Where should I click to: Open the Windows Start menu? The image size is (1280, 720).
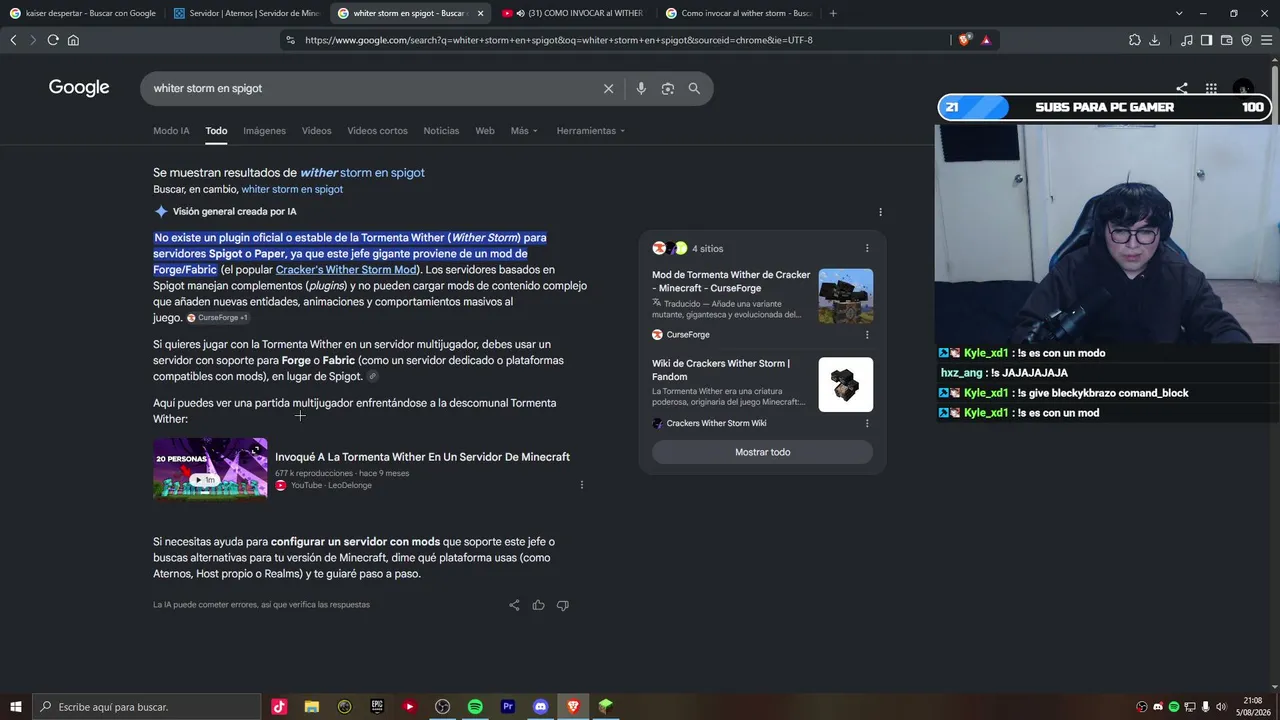(x=15, y=707)
